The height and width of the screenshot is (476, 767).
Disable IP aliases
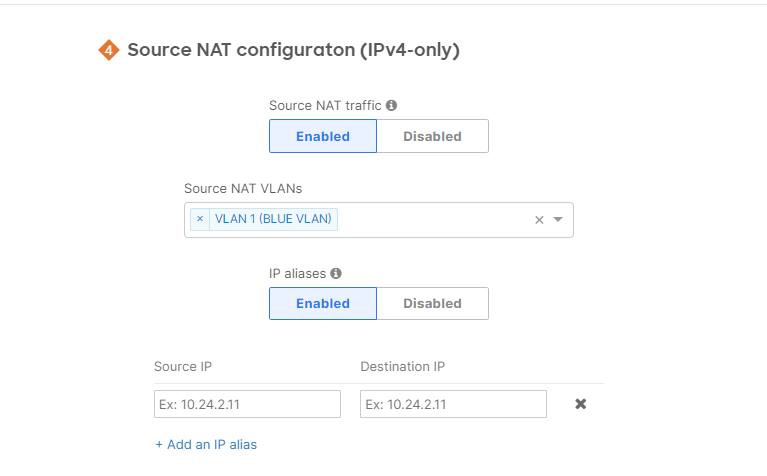[432, 303]
